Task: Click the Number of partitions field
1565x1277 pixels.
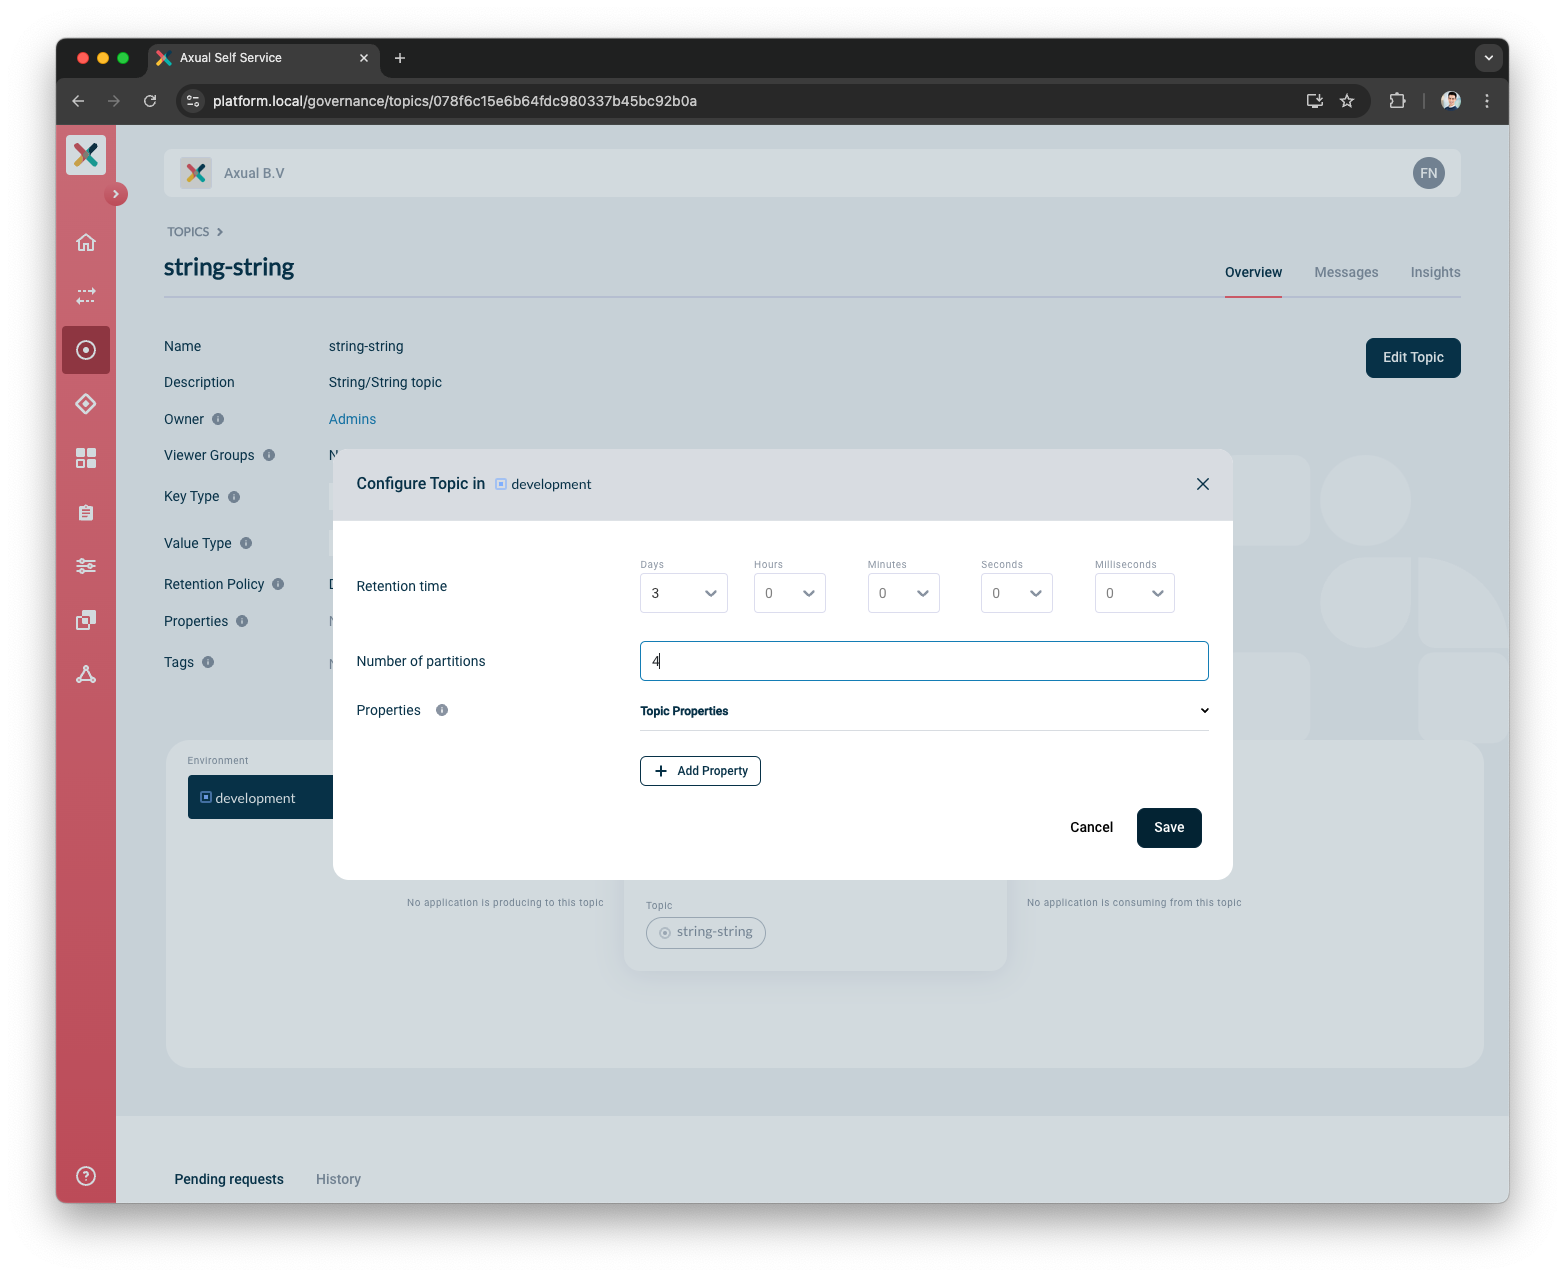Action: point(923,661)
